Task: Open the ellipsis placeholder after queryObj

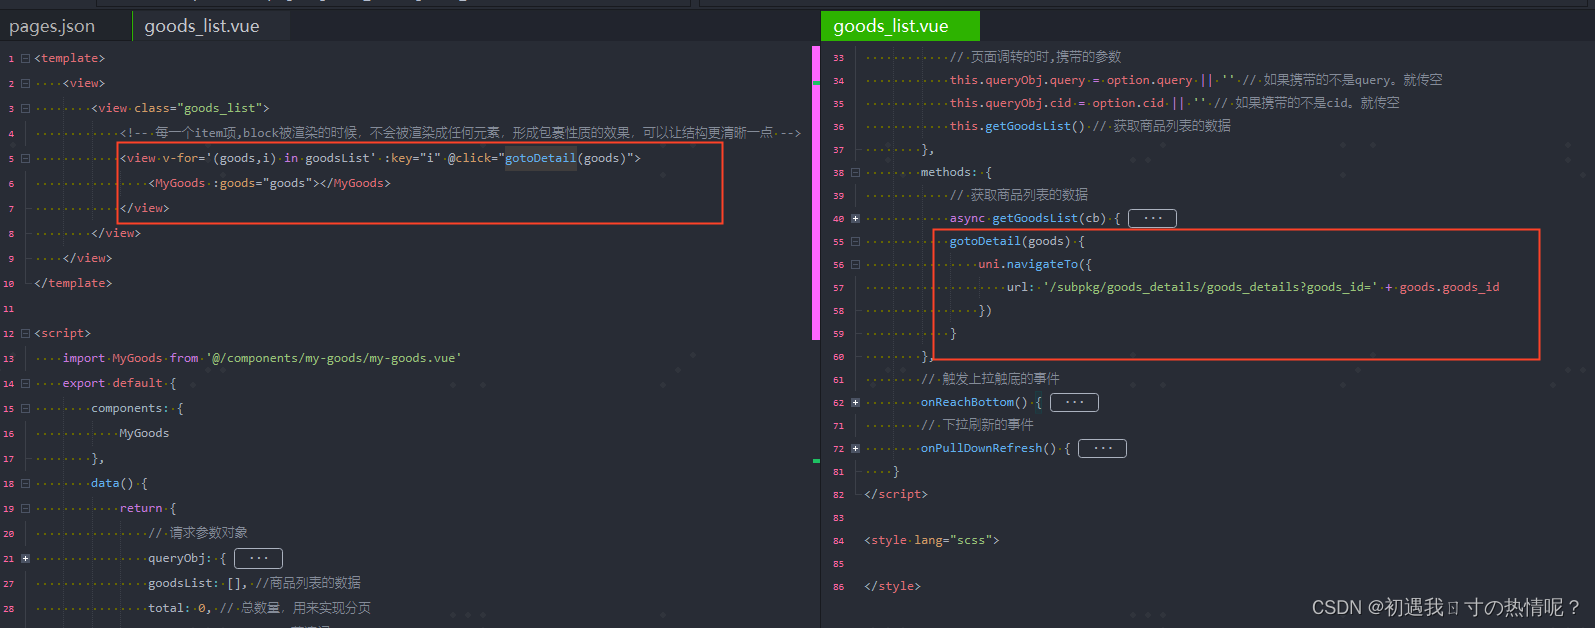Action: [x=258, y=558]
